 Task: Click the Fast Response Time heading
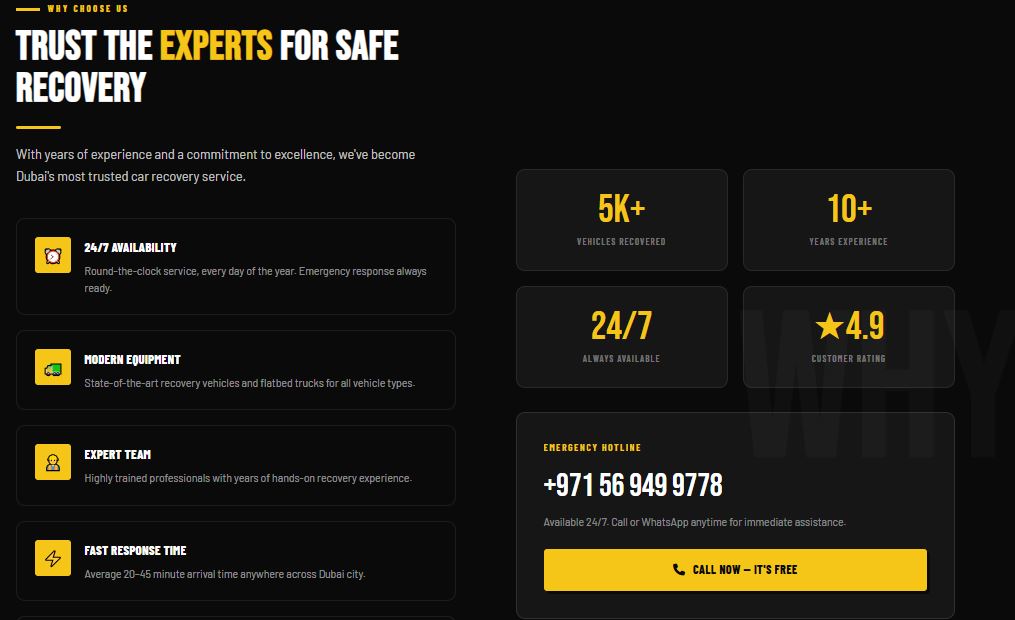(135, 550)
